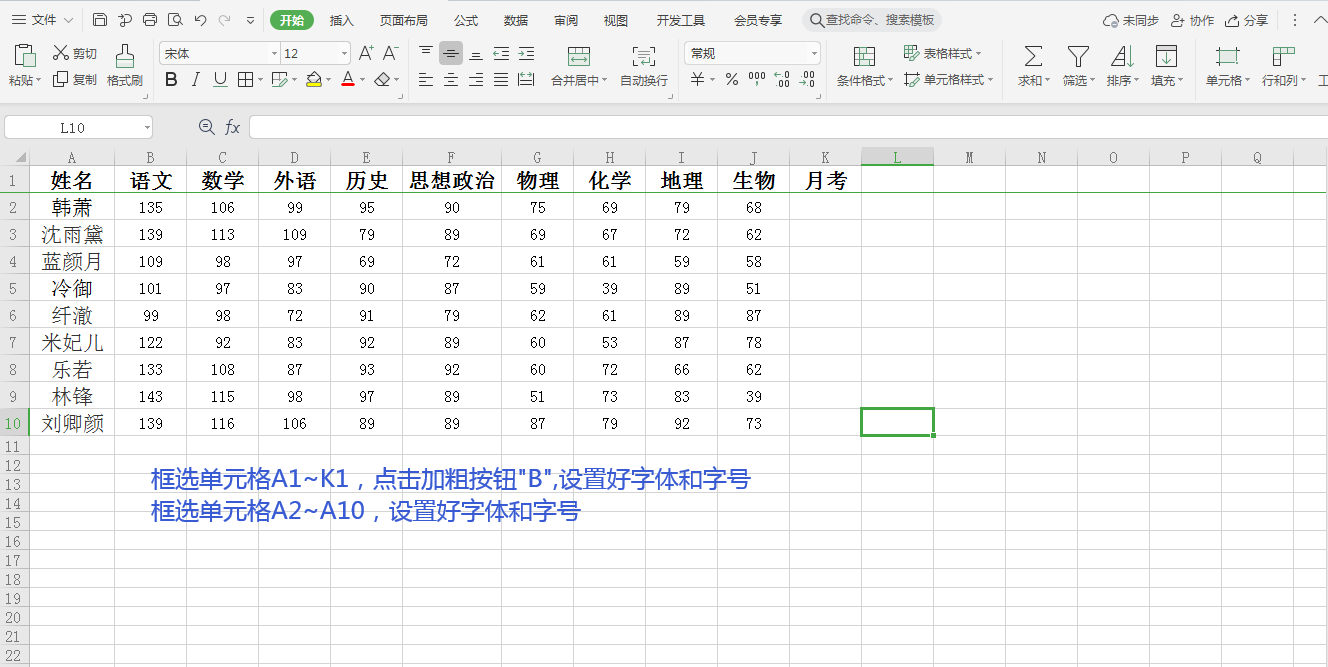1328x667 pixels.
Task: Click the search commands input box
Action: pyautogui.click(x=872, y=20)
